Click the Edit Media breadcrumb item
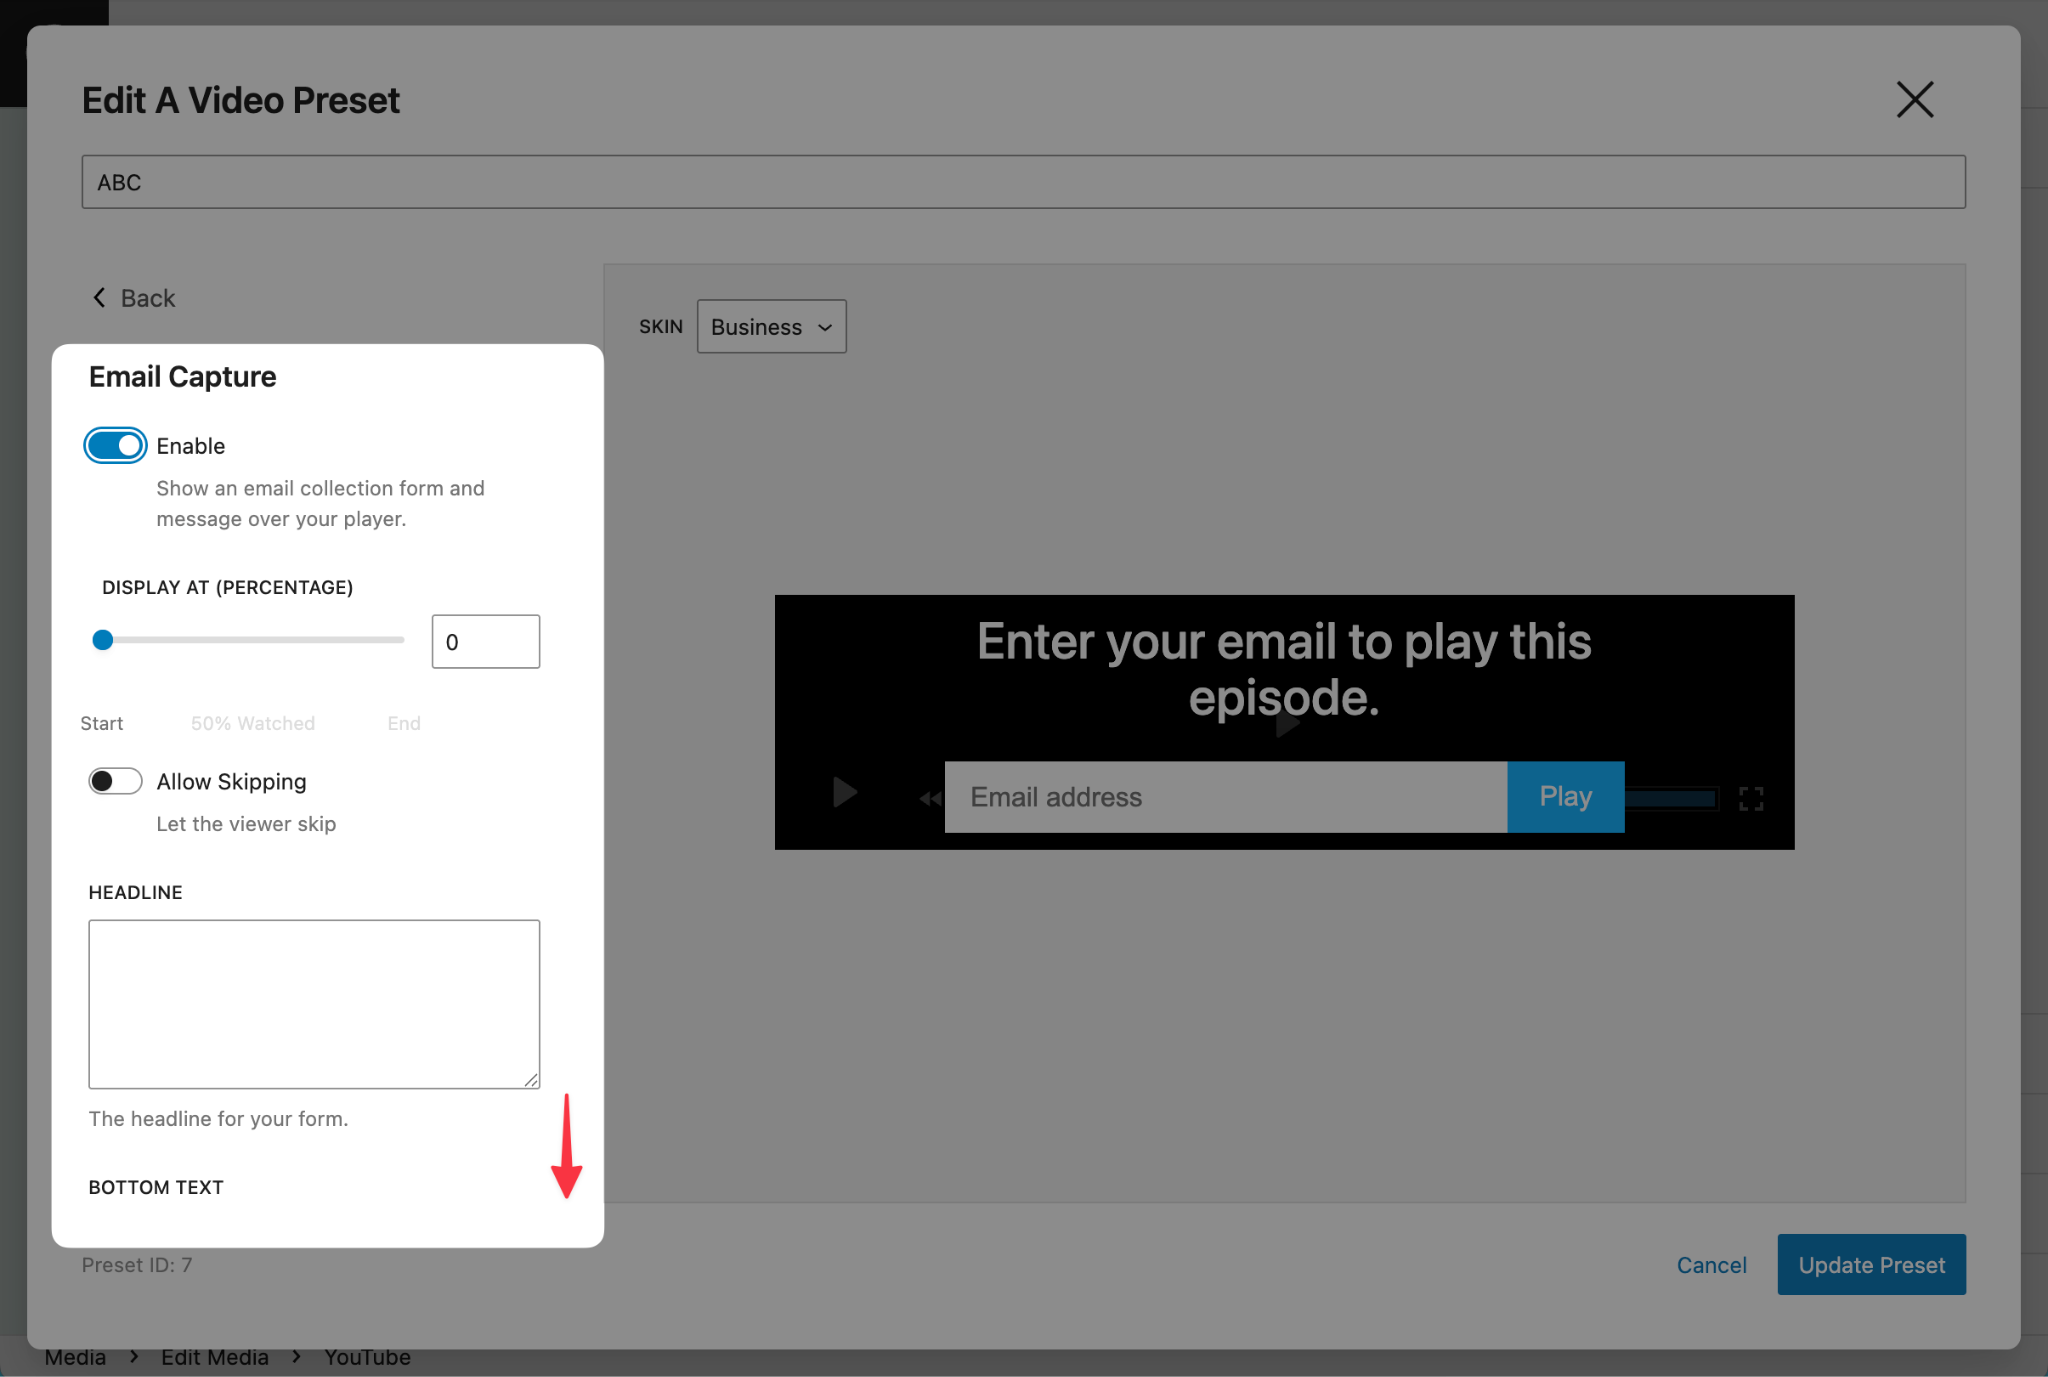 pos(215,1357)
